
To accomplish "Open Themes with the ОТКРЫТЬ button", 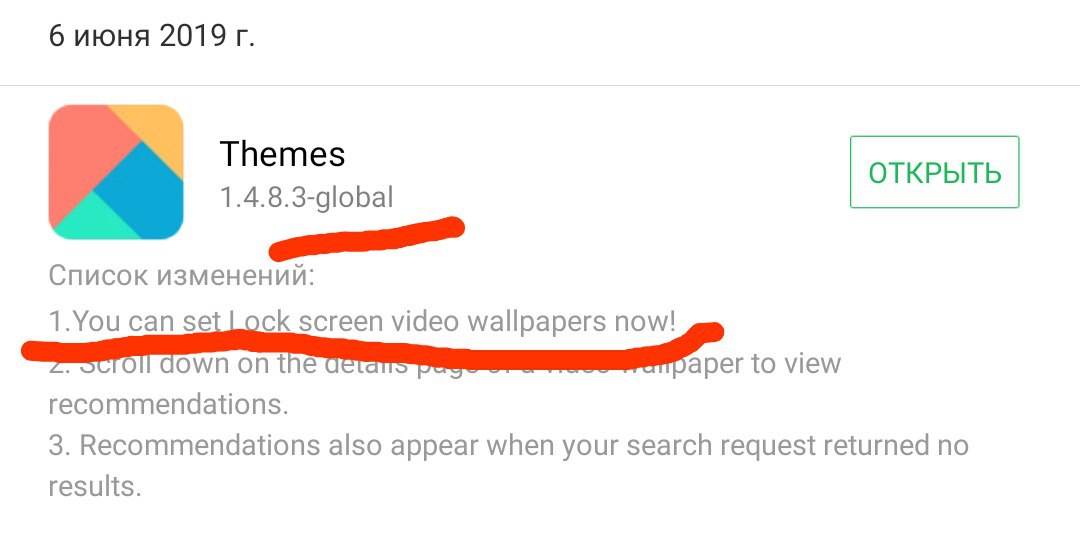I will pyautogui.click(x=935, y=172).
